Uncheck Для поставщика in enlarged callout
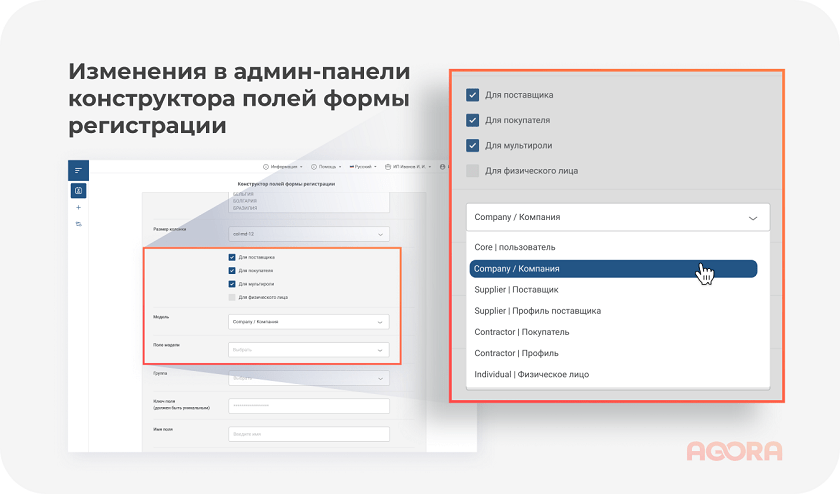The image size is (840, 494). point(472,95)
